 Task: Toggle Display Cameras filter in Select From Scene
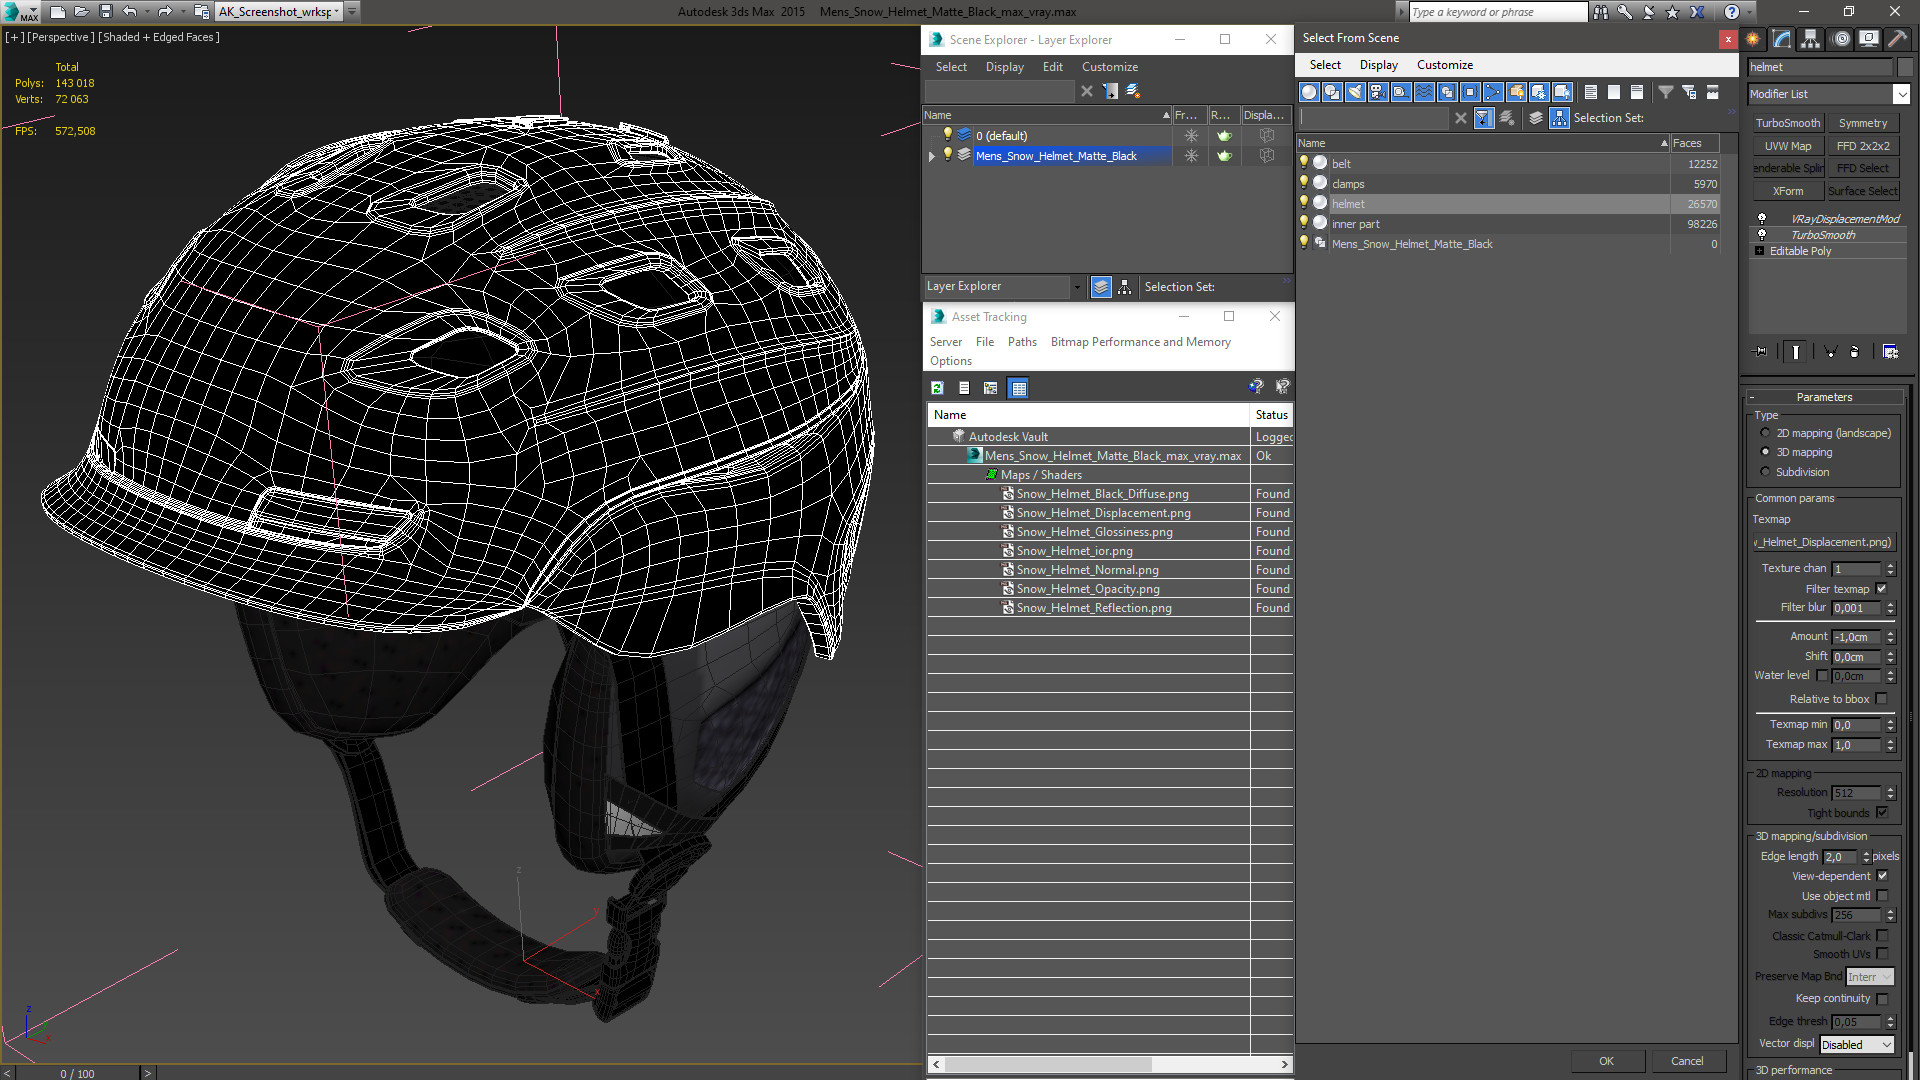coord(1378,92)
